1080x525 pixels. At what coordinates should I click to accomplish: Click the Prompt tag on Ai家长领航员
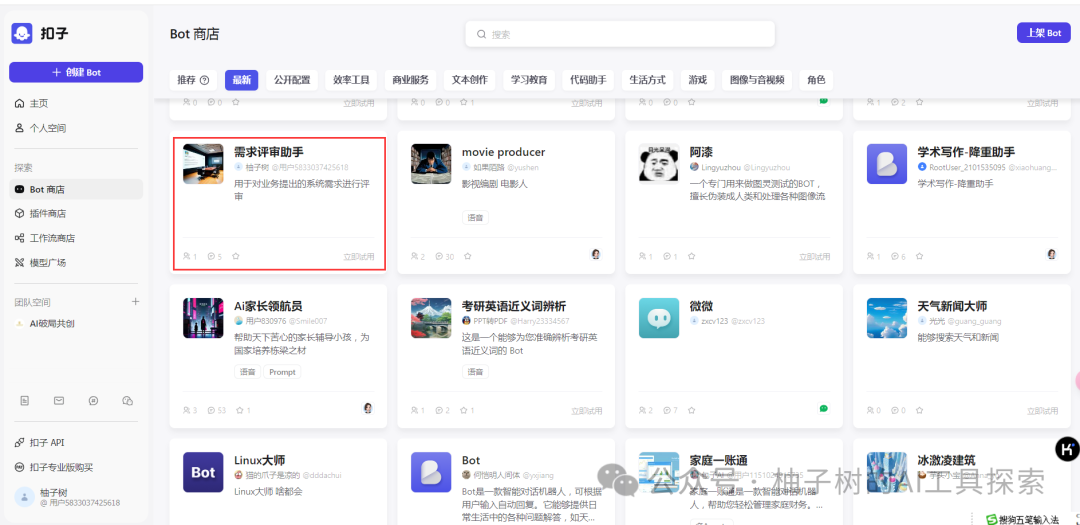[x=282, y=372]
